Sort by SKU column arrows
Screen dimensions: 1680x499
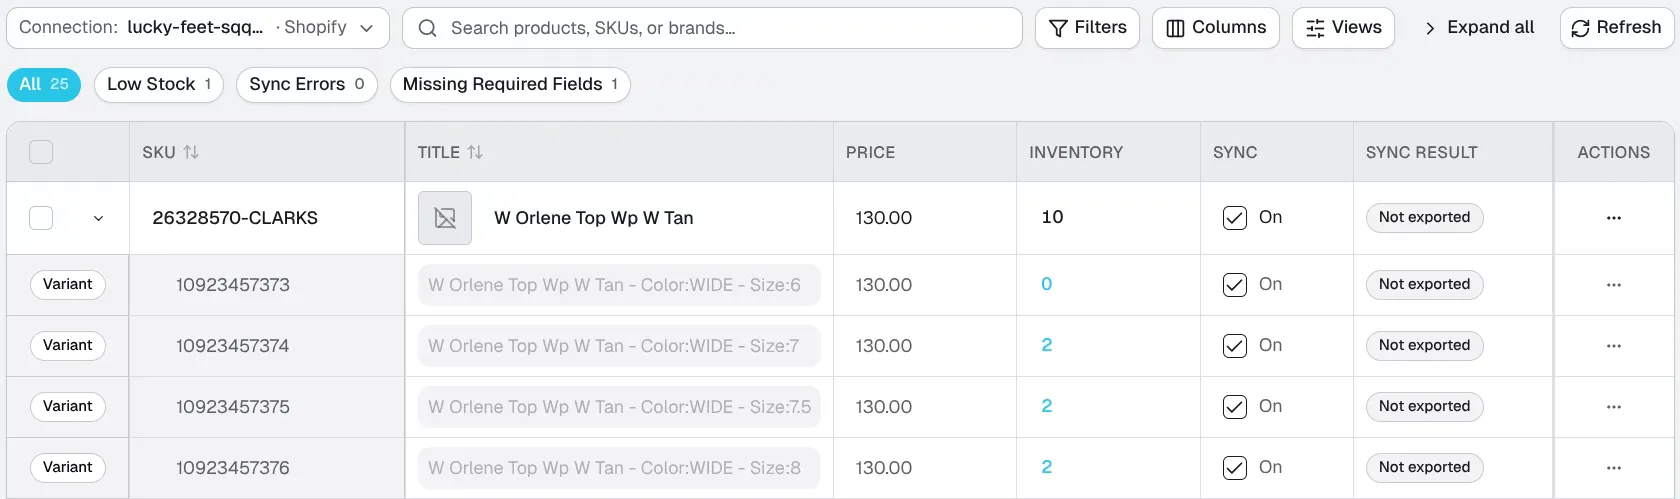point(191,152)
